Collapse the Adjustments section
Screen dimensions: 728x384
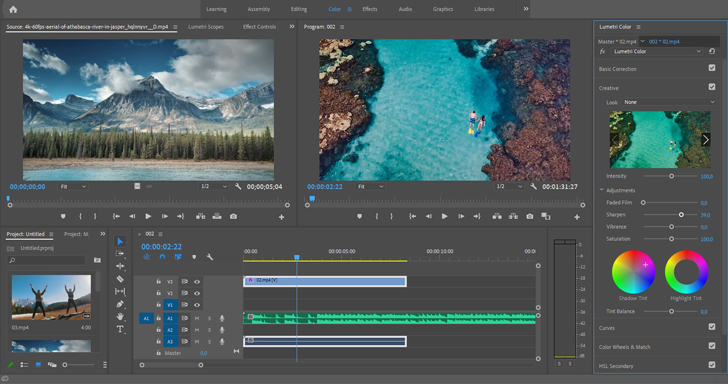pyautogui.click(x=602, y=190)
